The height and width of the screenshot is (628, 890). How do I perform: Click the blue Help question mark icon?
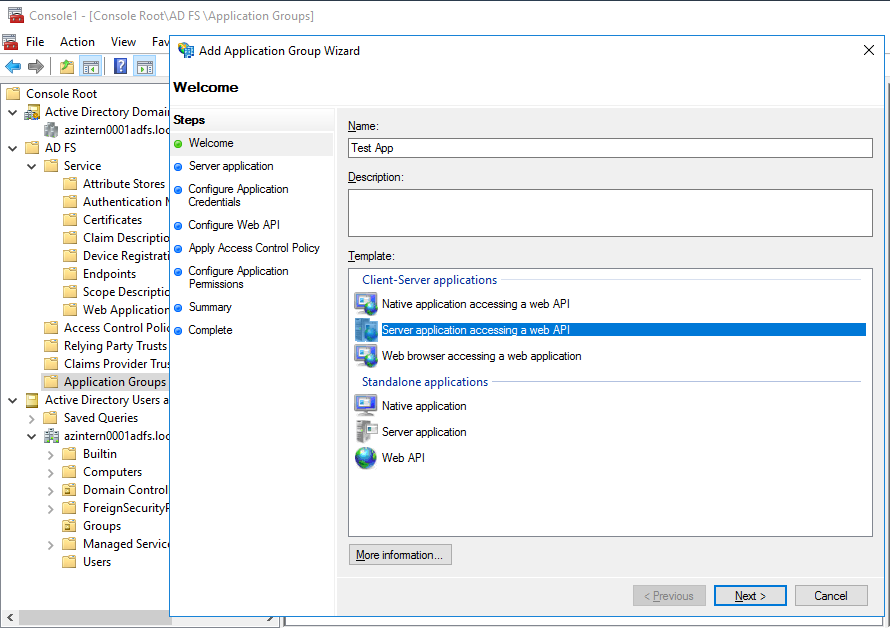tap(120, 67)
